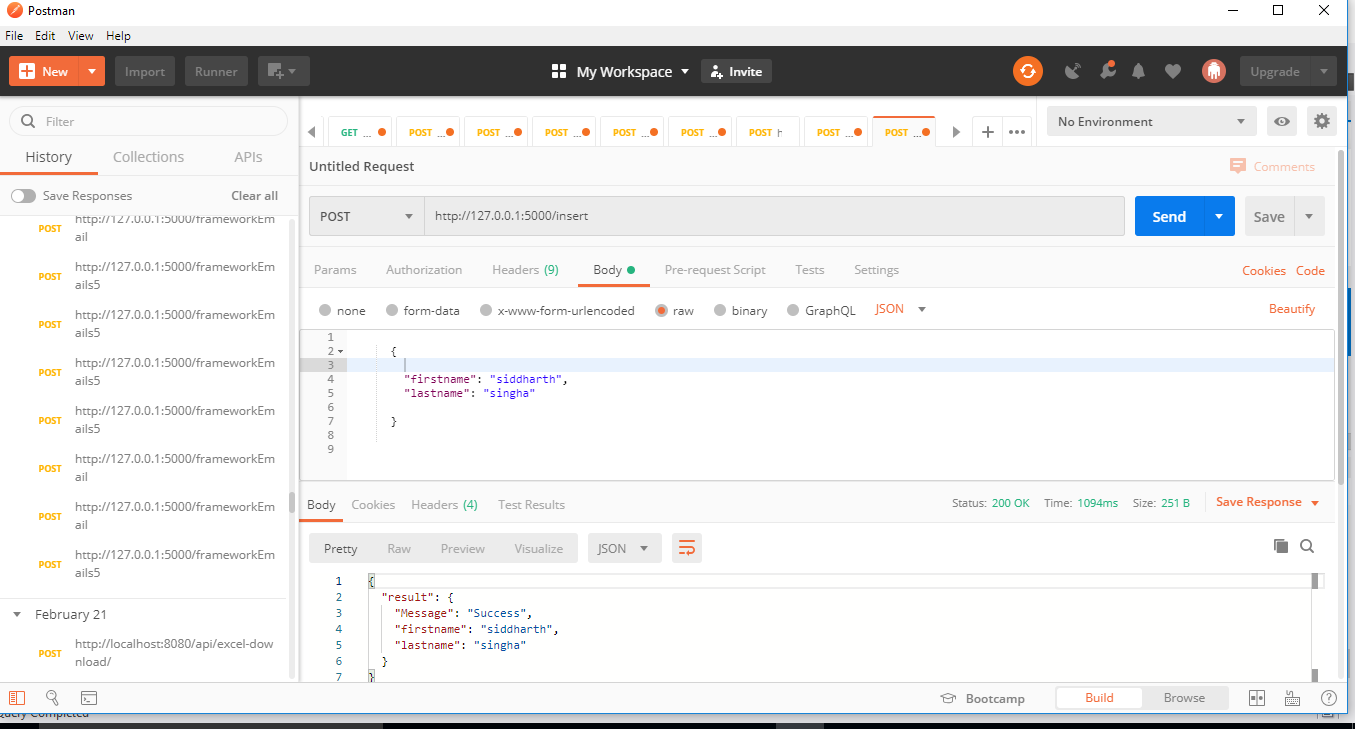This screenshot has width=1355, height=729.
Task: Open help question mark icon
Action: [x=1329, y=698]
